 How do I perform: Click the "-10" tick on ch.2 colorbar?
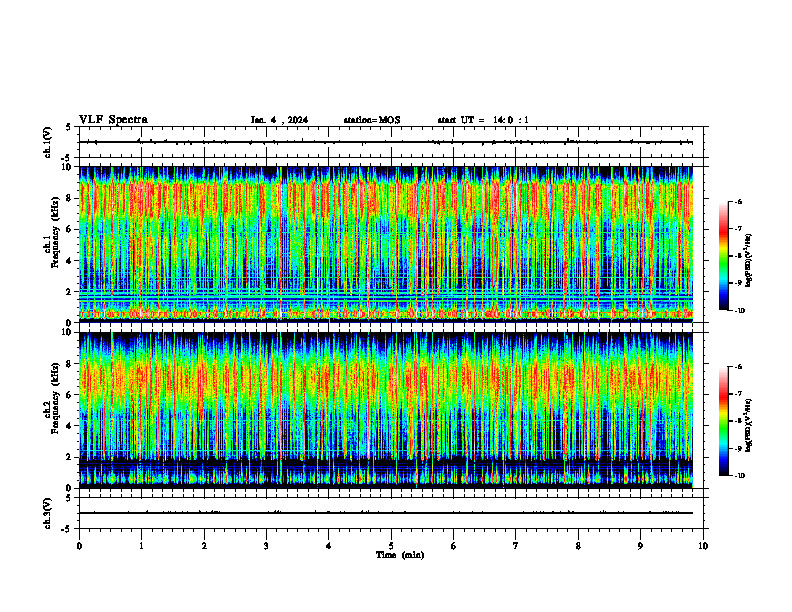coord(739,476)
